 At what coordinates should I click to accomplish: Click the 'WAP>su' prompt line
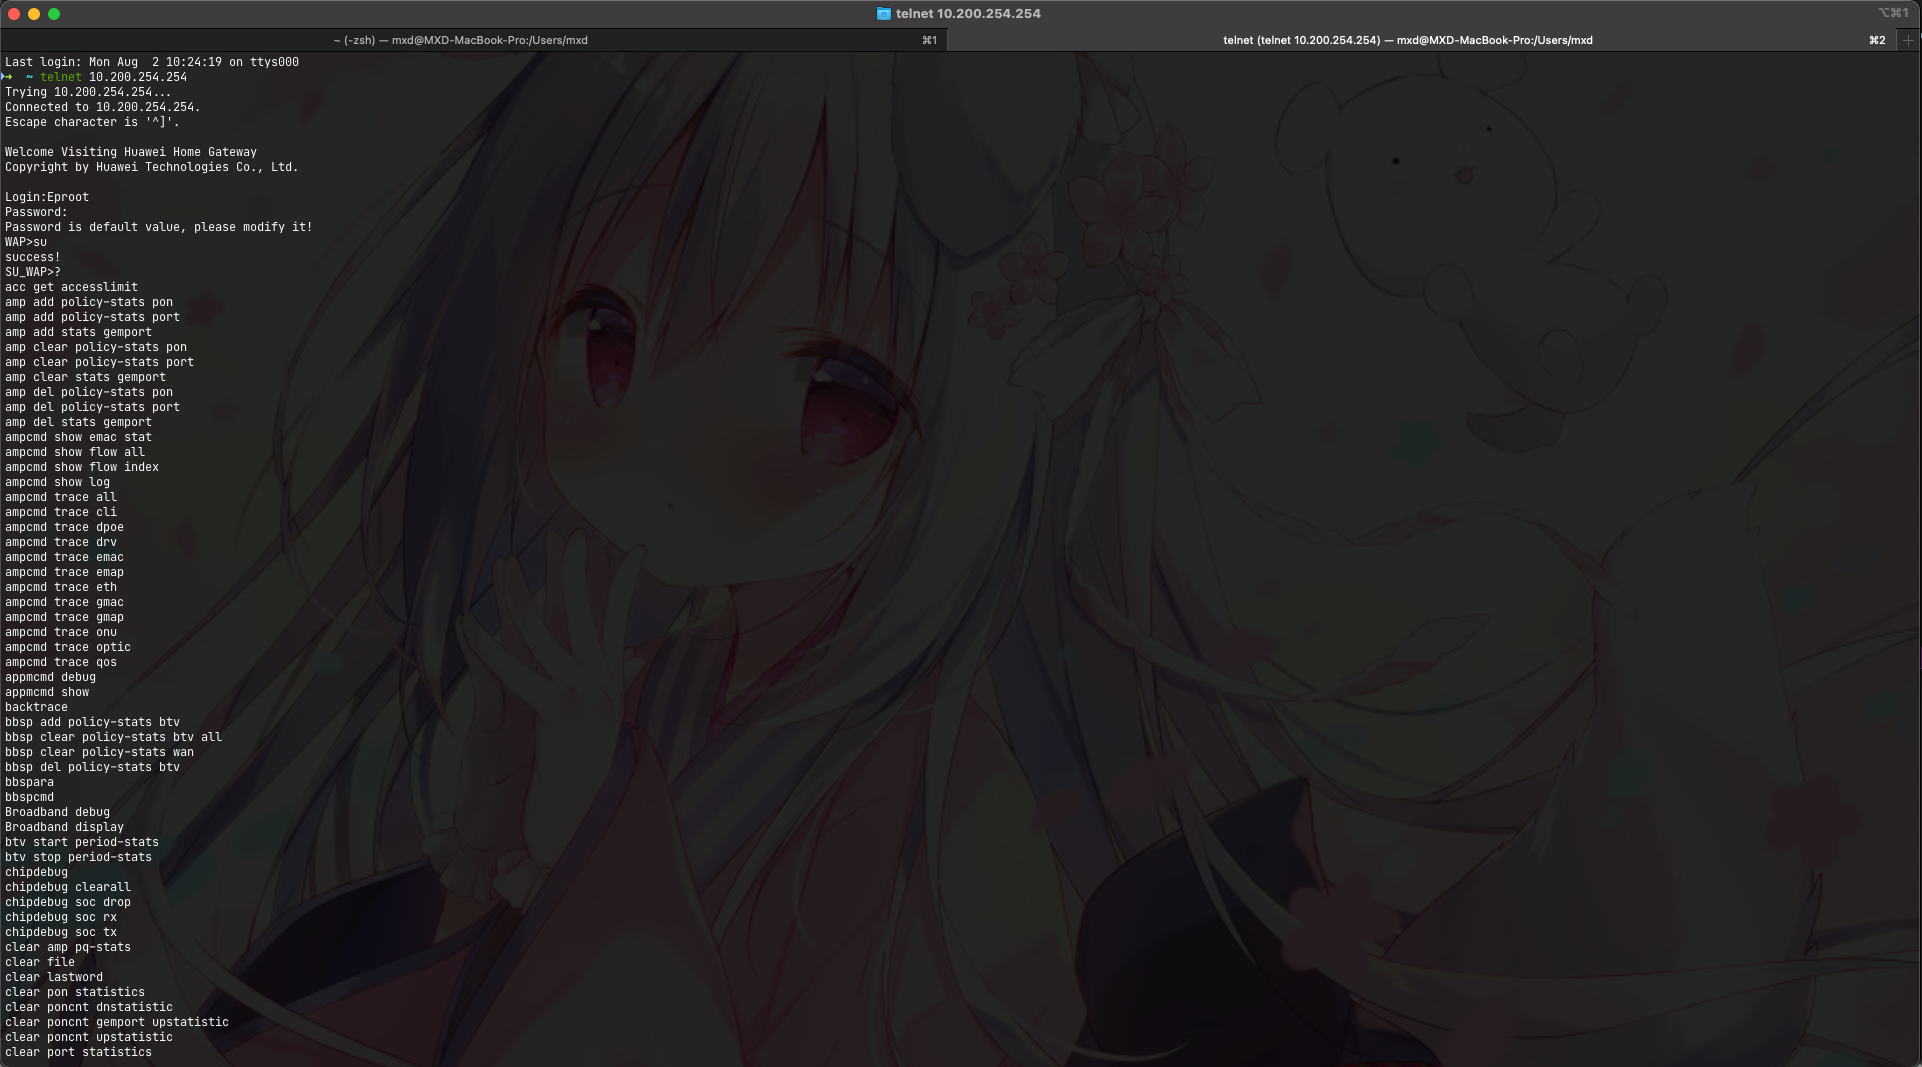(x=26, y=242)
